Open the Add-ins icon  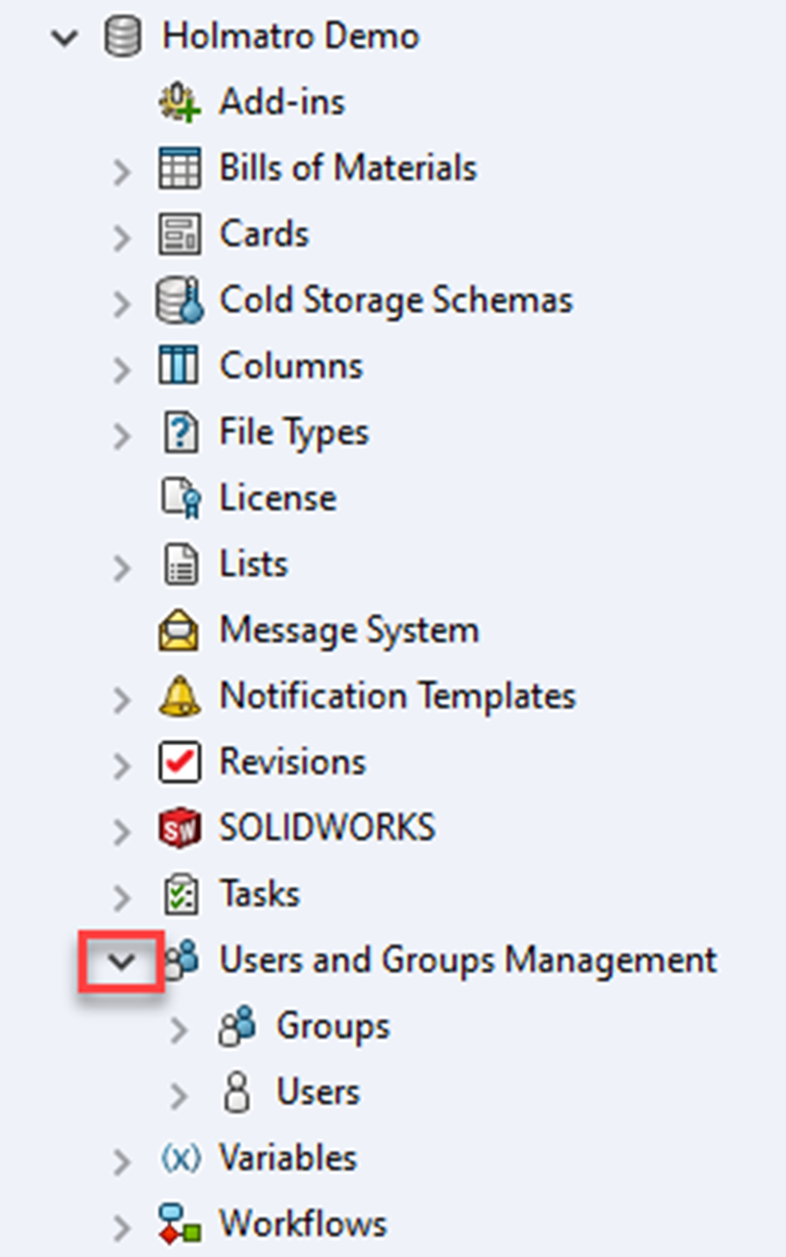(x=180, y=101)
